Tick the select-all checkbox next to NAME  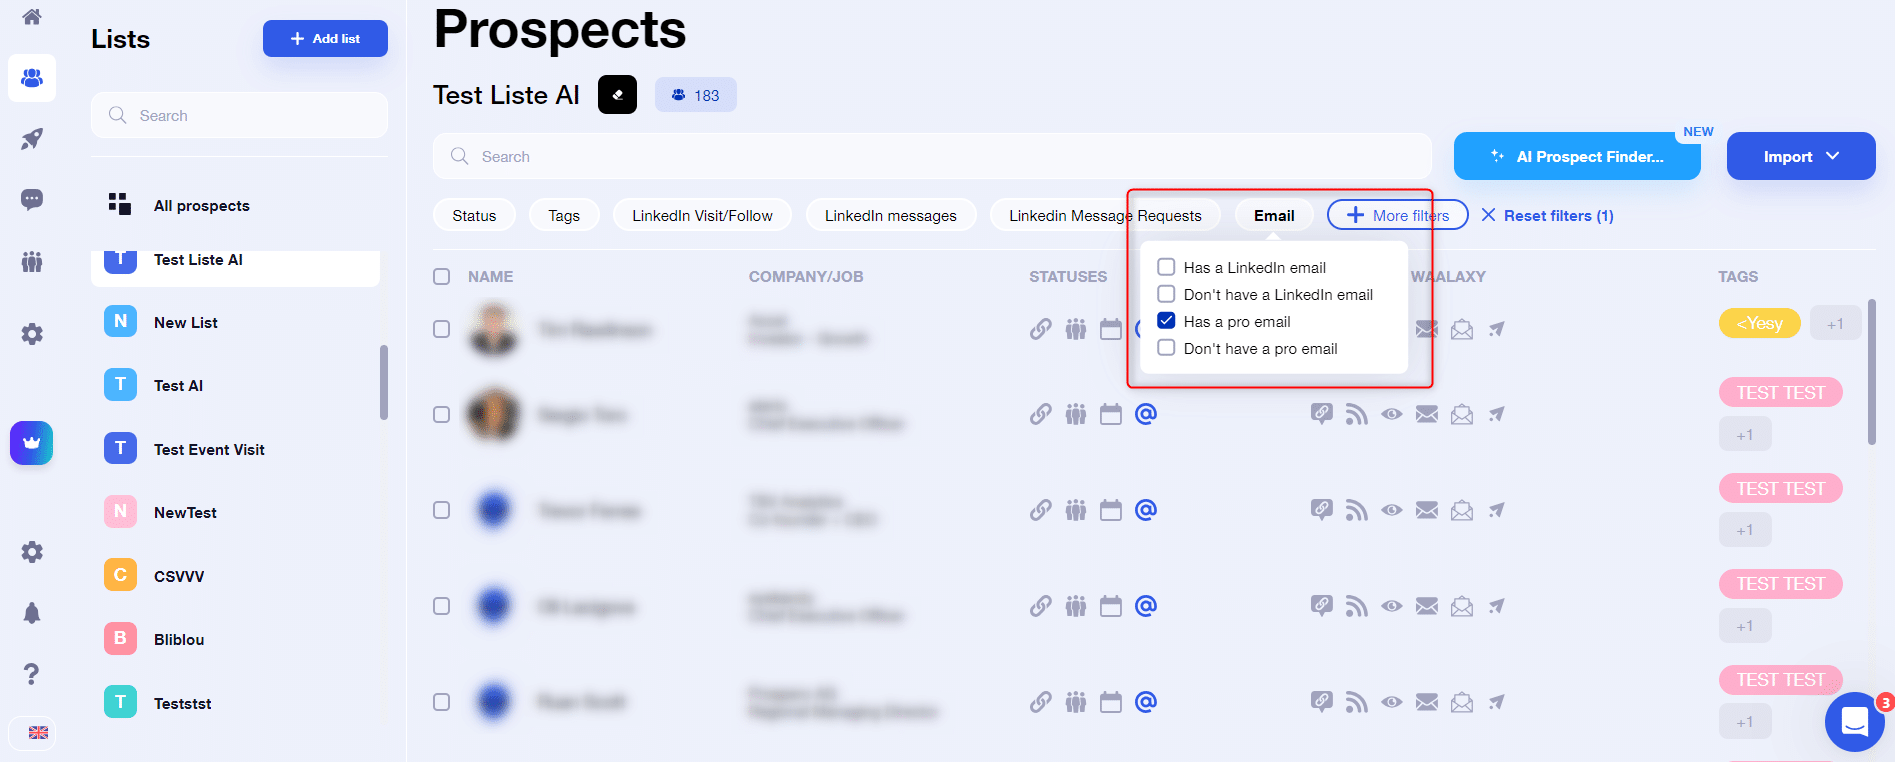pyautogui.click(x=441, y=276)
